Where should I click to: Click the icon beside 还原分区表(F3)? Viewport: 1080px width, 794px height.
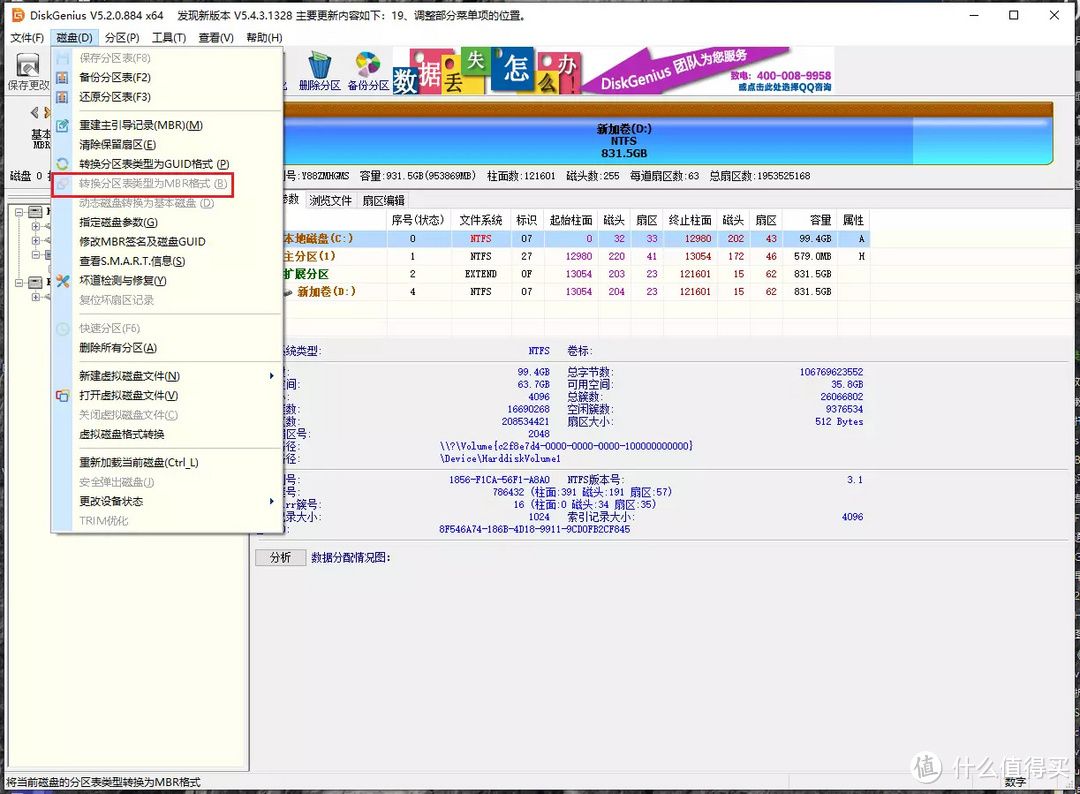(62, 96)
